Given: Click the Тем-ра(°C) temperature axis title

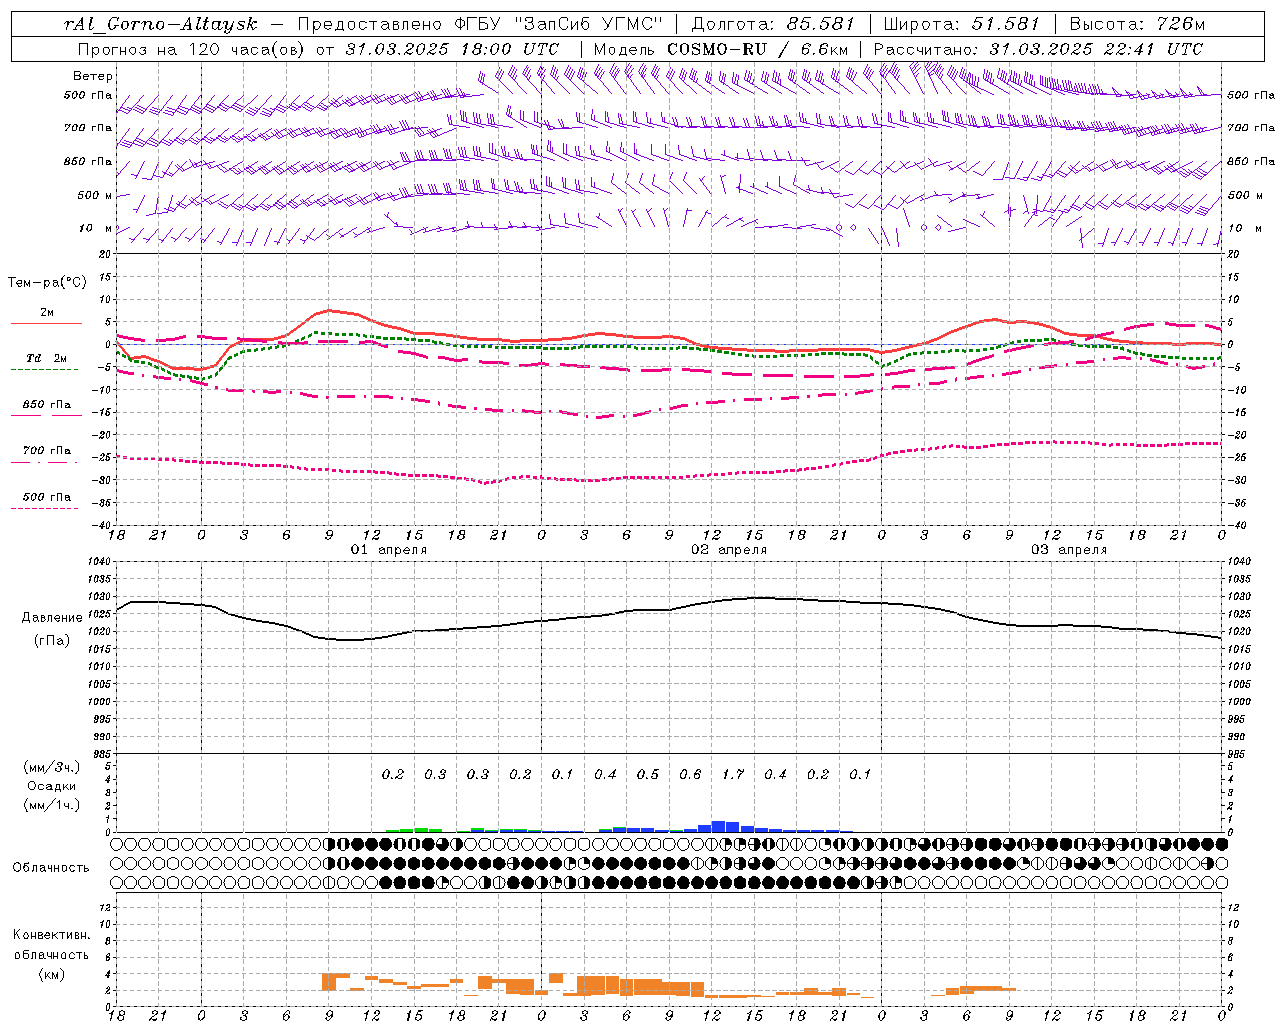Looking at the screenshot, I should (47, 283).
